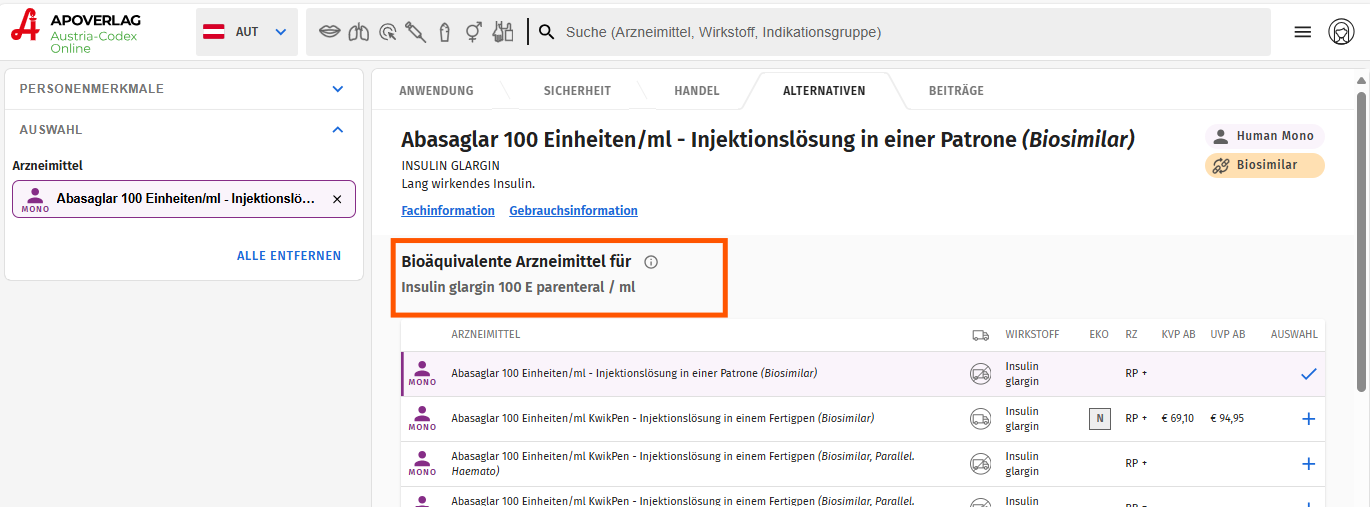The height and width of the screenshot is (507, 1370).
Task: Click Alle entfernen
Action: [x=289, y=256]
